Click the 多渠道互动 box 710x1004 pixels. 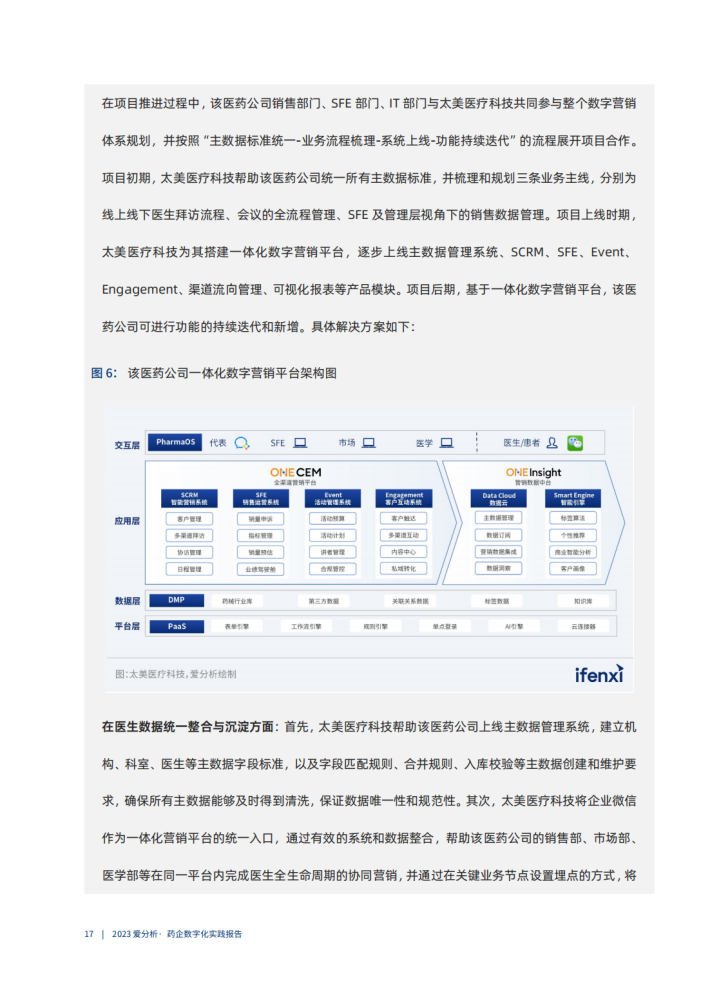coord(404,535)
